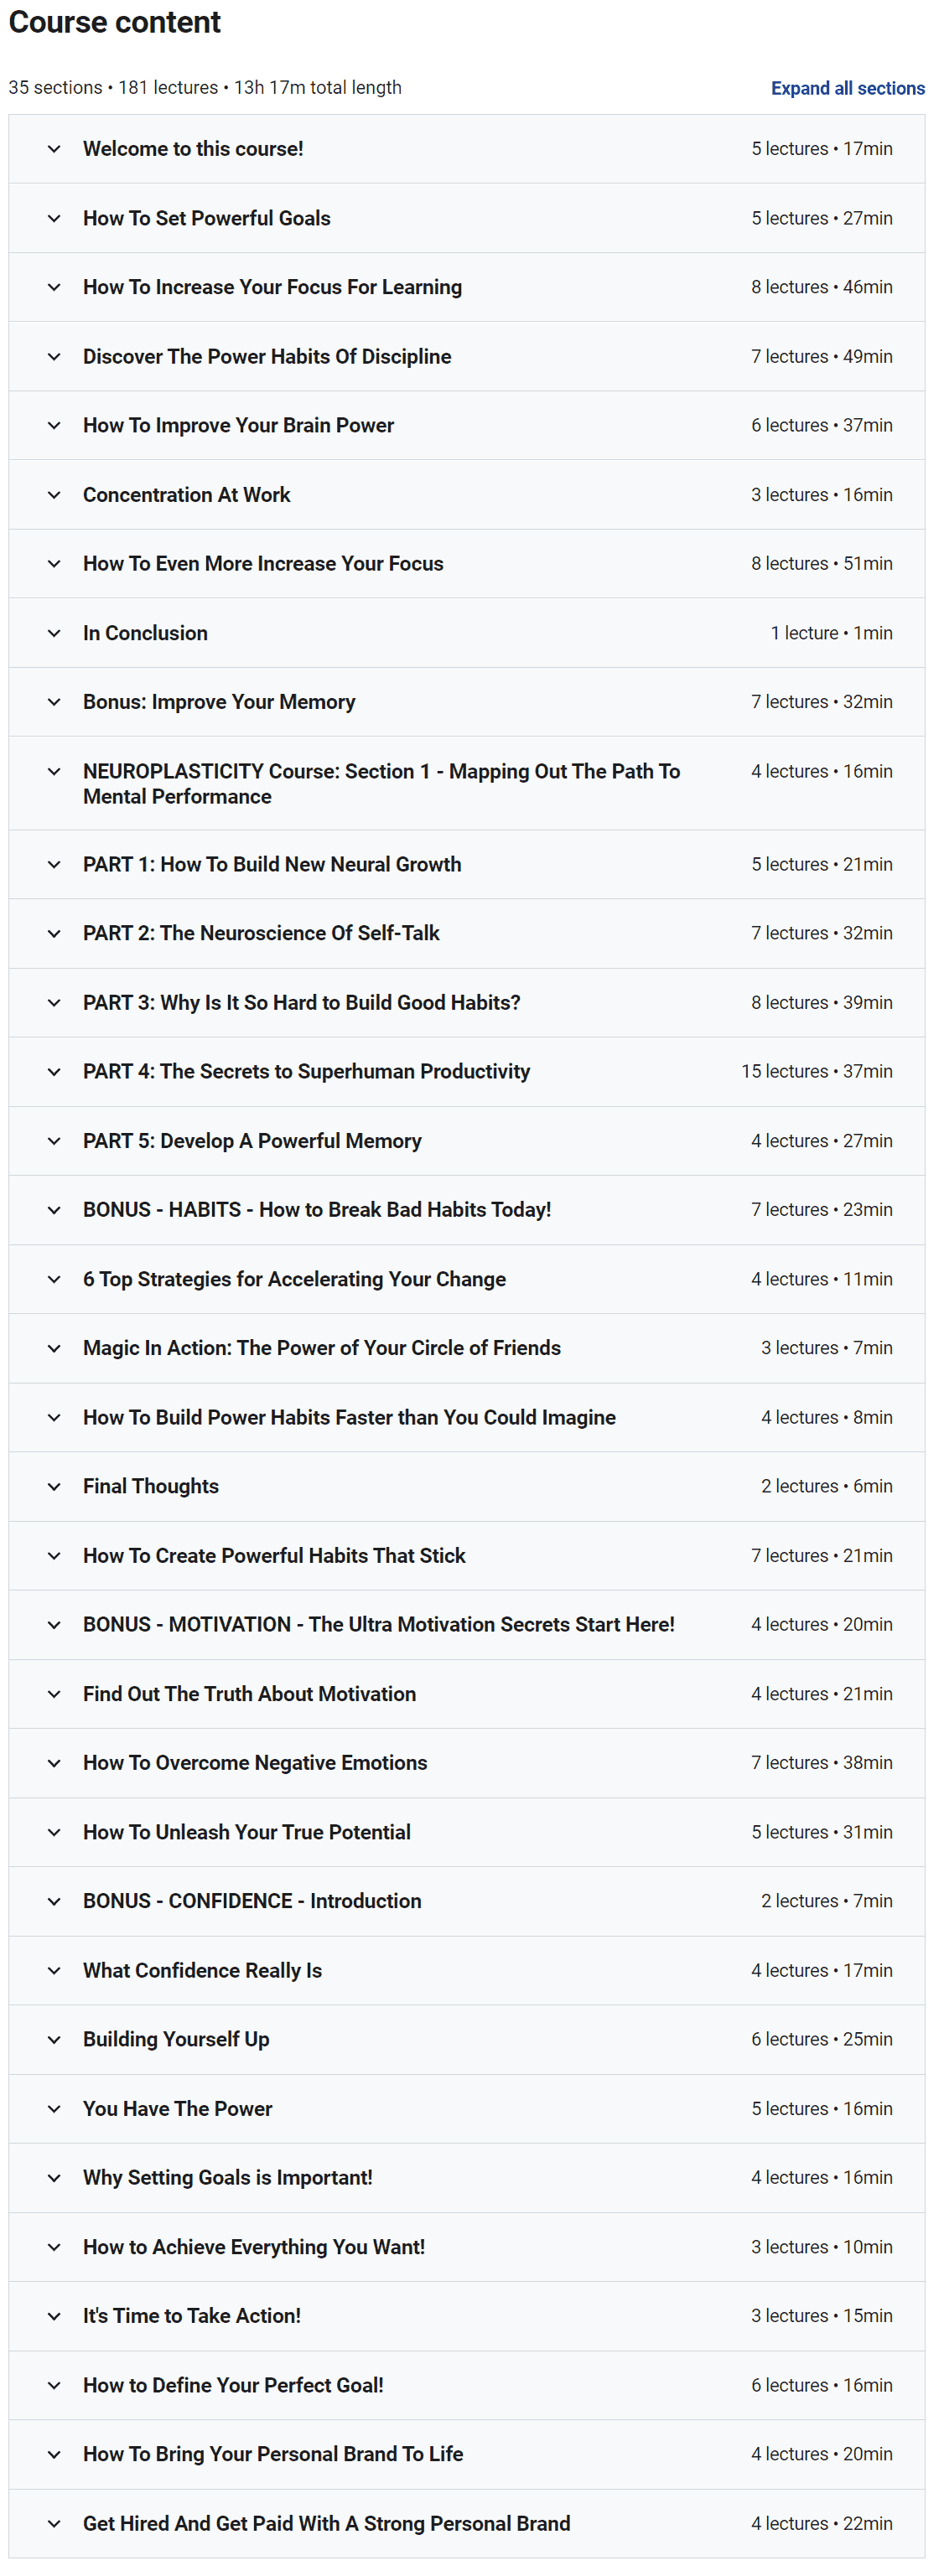
Task: Select 'PART 4: The Secrets to Superhuman Productivity'
Action: 306,1071
